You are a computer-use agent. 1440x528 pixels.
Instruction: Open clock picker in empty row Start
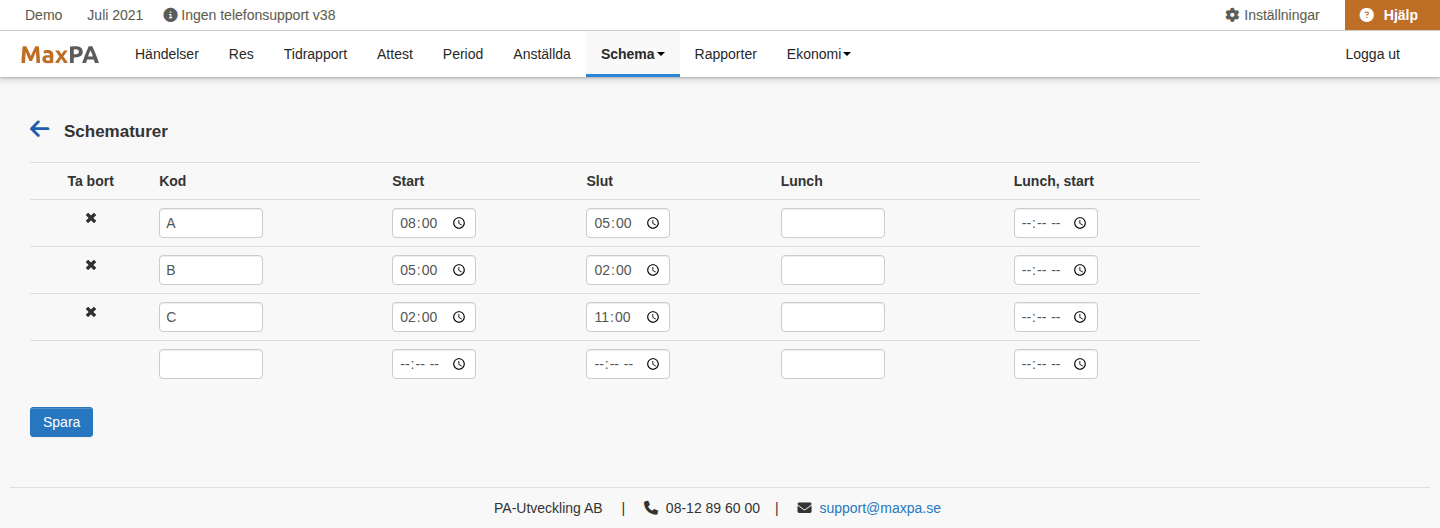459,364
